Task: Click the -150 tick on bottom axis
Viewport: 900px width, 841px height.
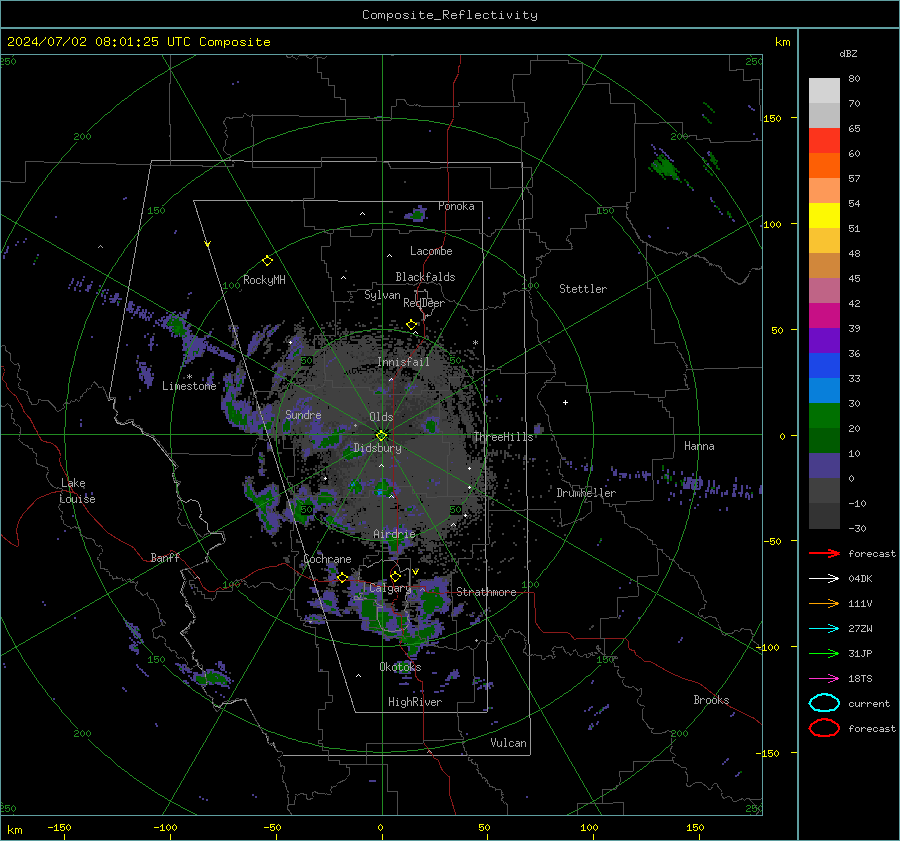Action: (x=59, y=827)
